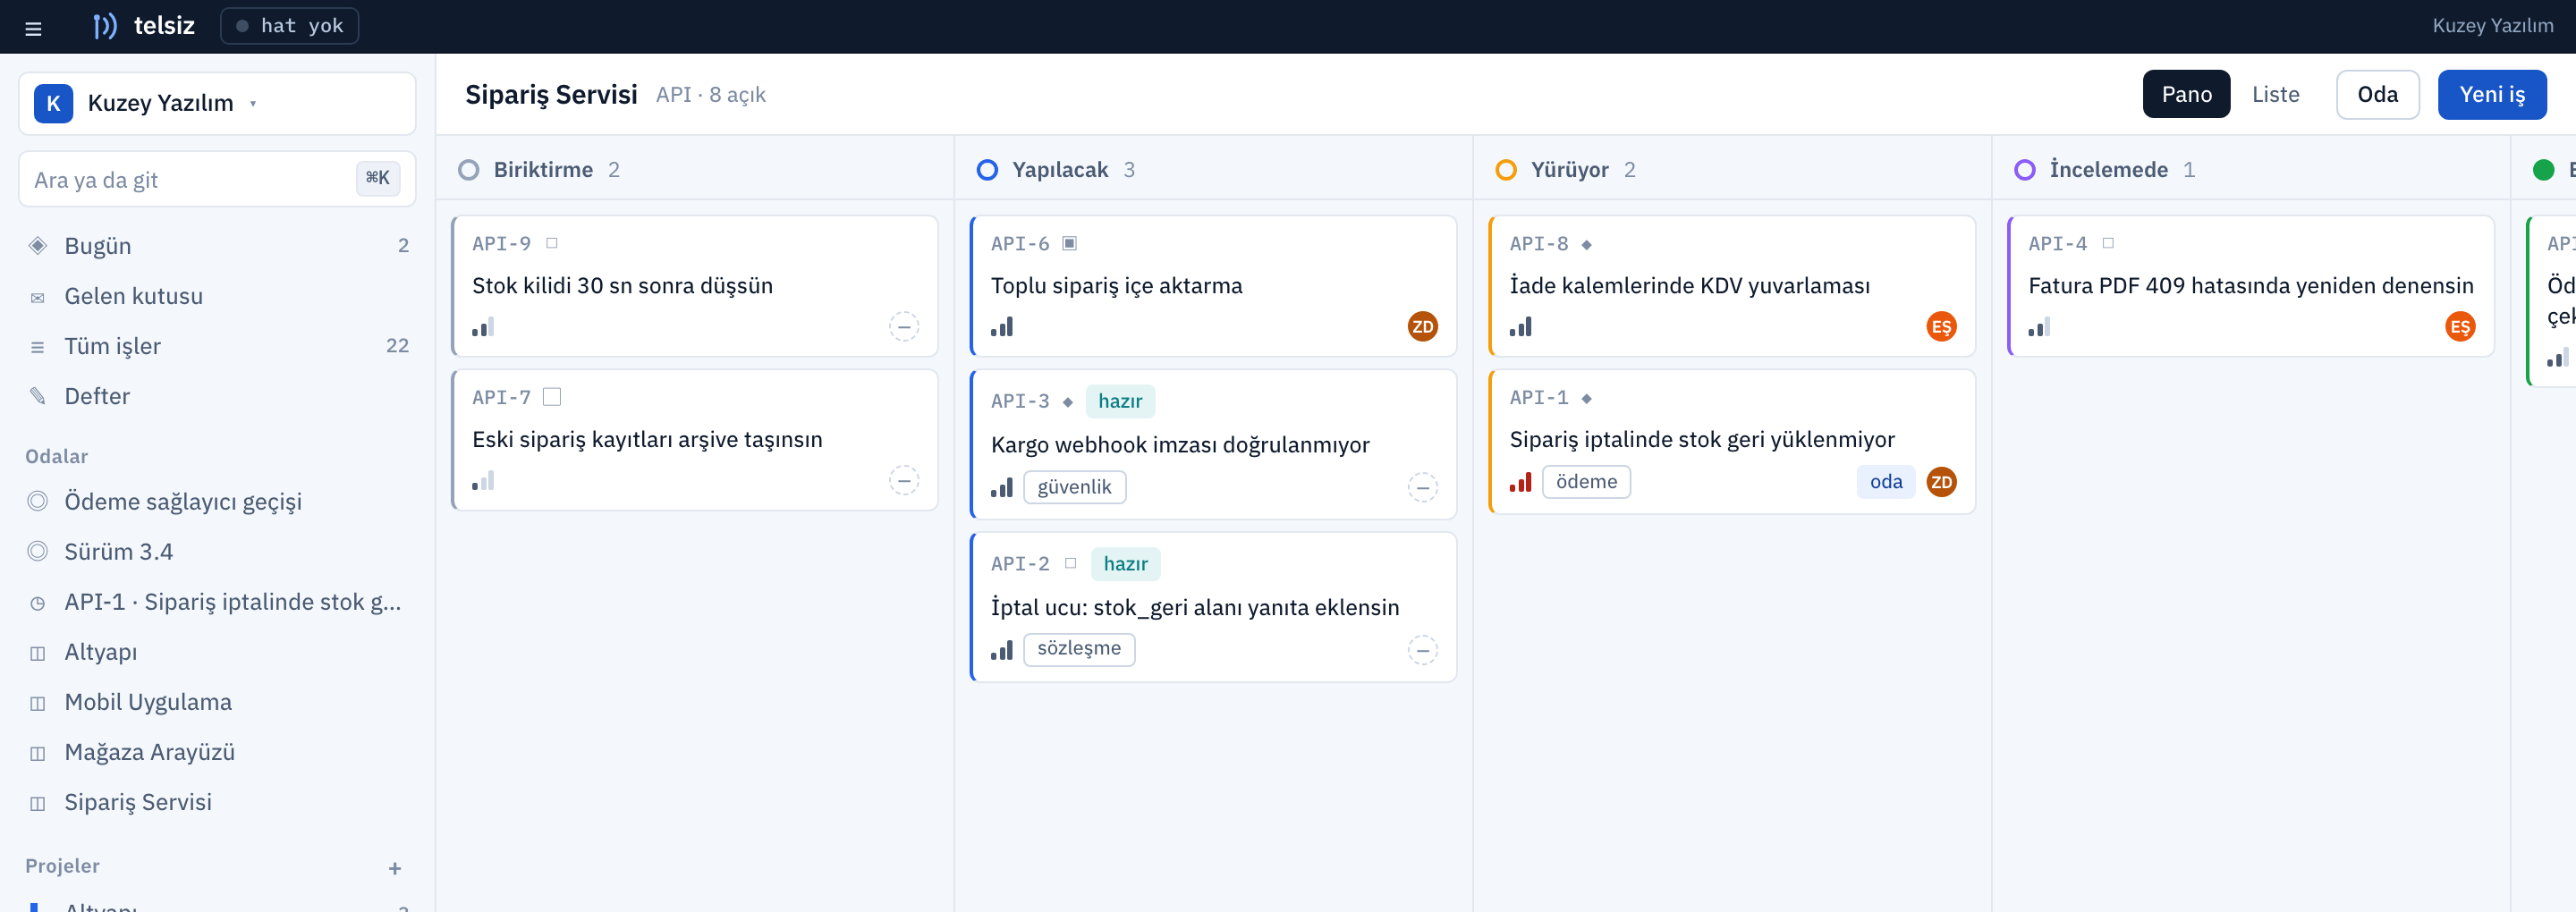Collapse the İncelemede column header
The image size is (2576, 912).
(2251, 170)
